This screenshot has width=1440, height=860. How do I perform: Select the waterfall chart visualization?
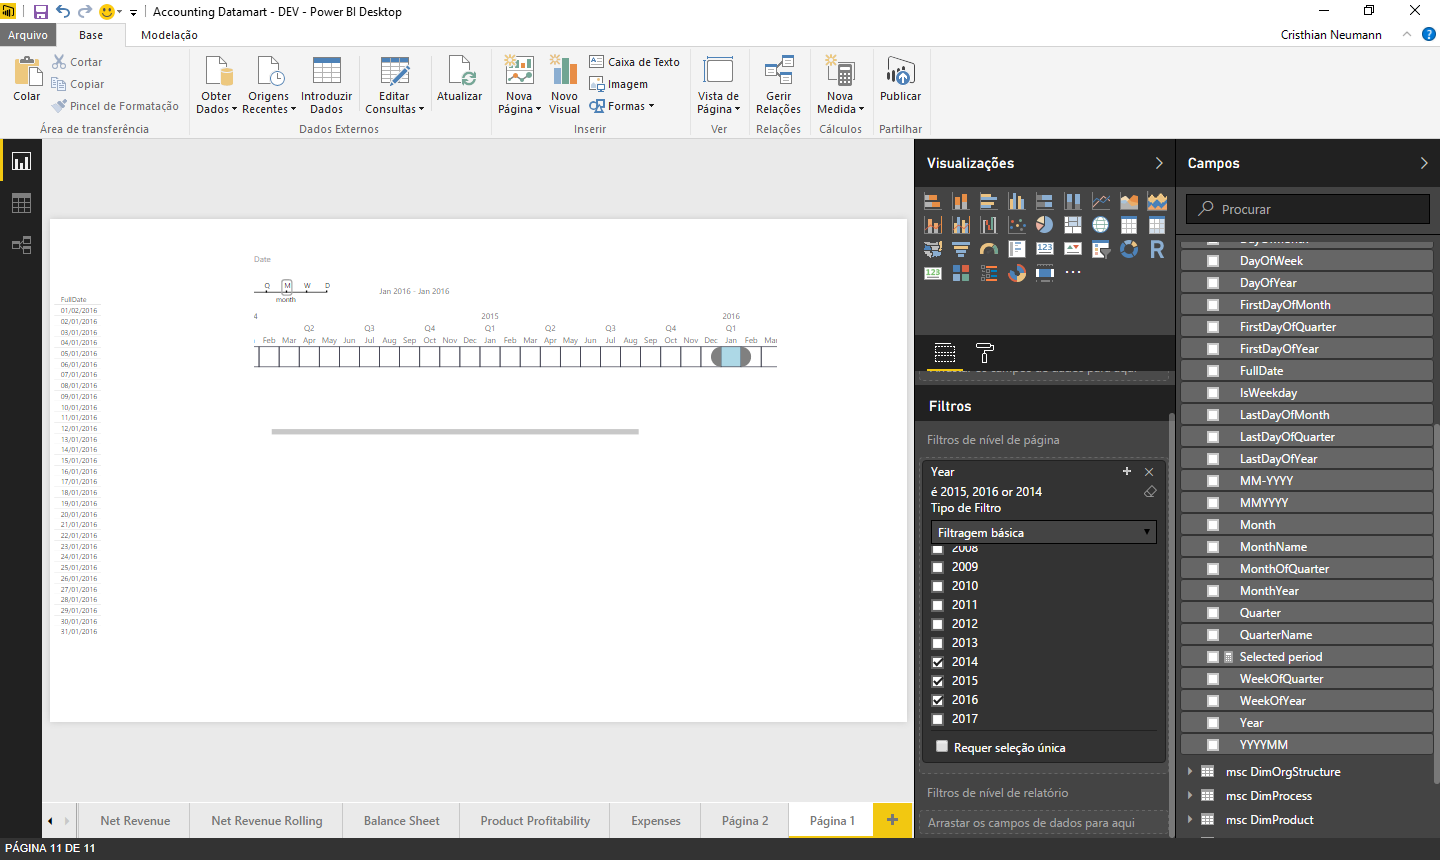pyautogui.click(x=988, y=225)
